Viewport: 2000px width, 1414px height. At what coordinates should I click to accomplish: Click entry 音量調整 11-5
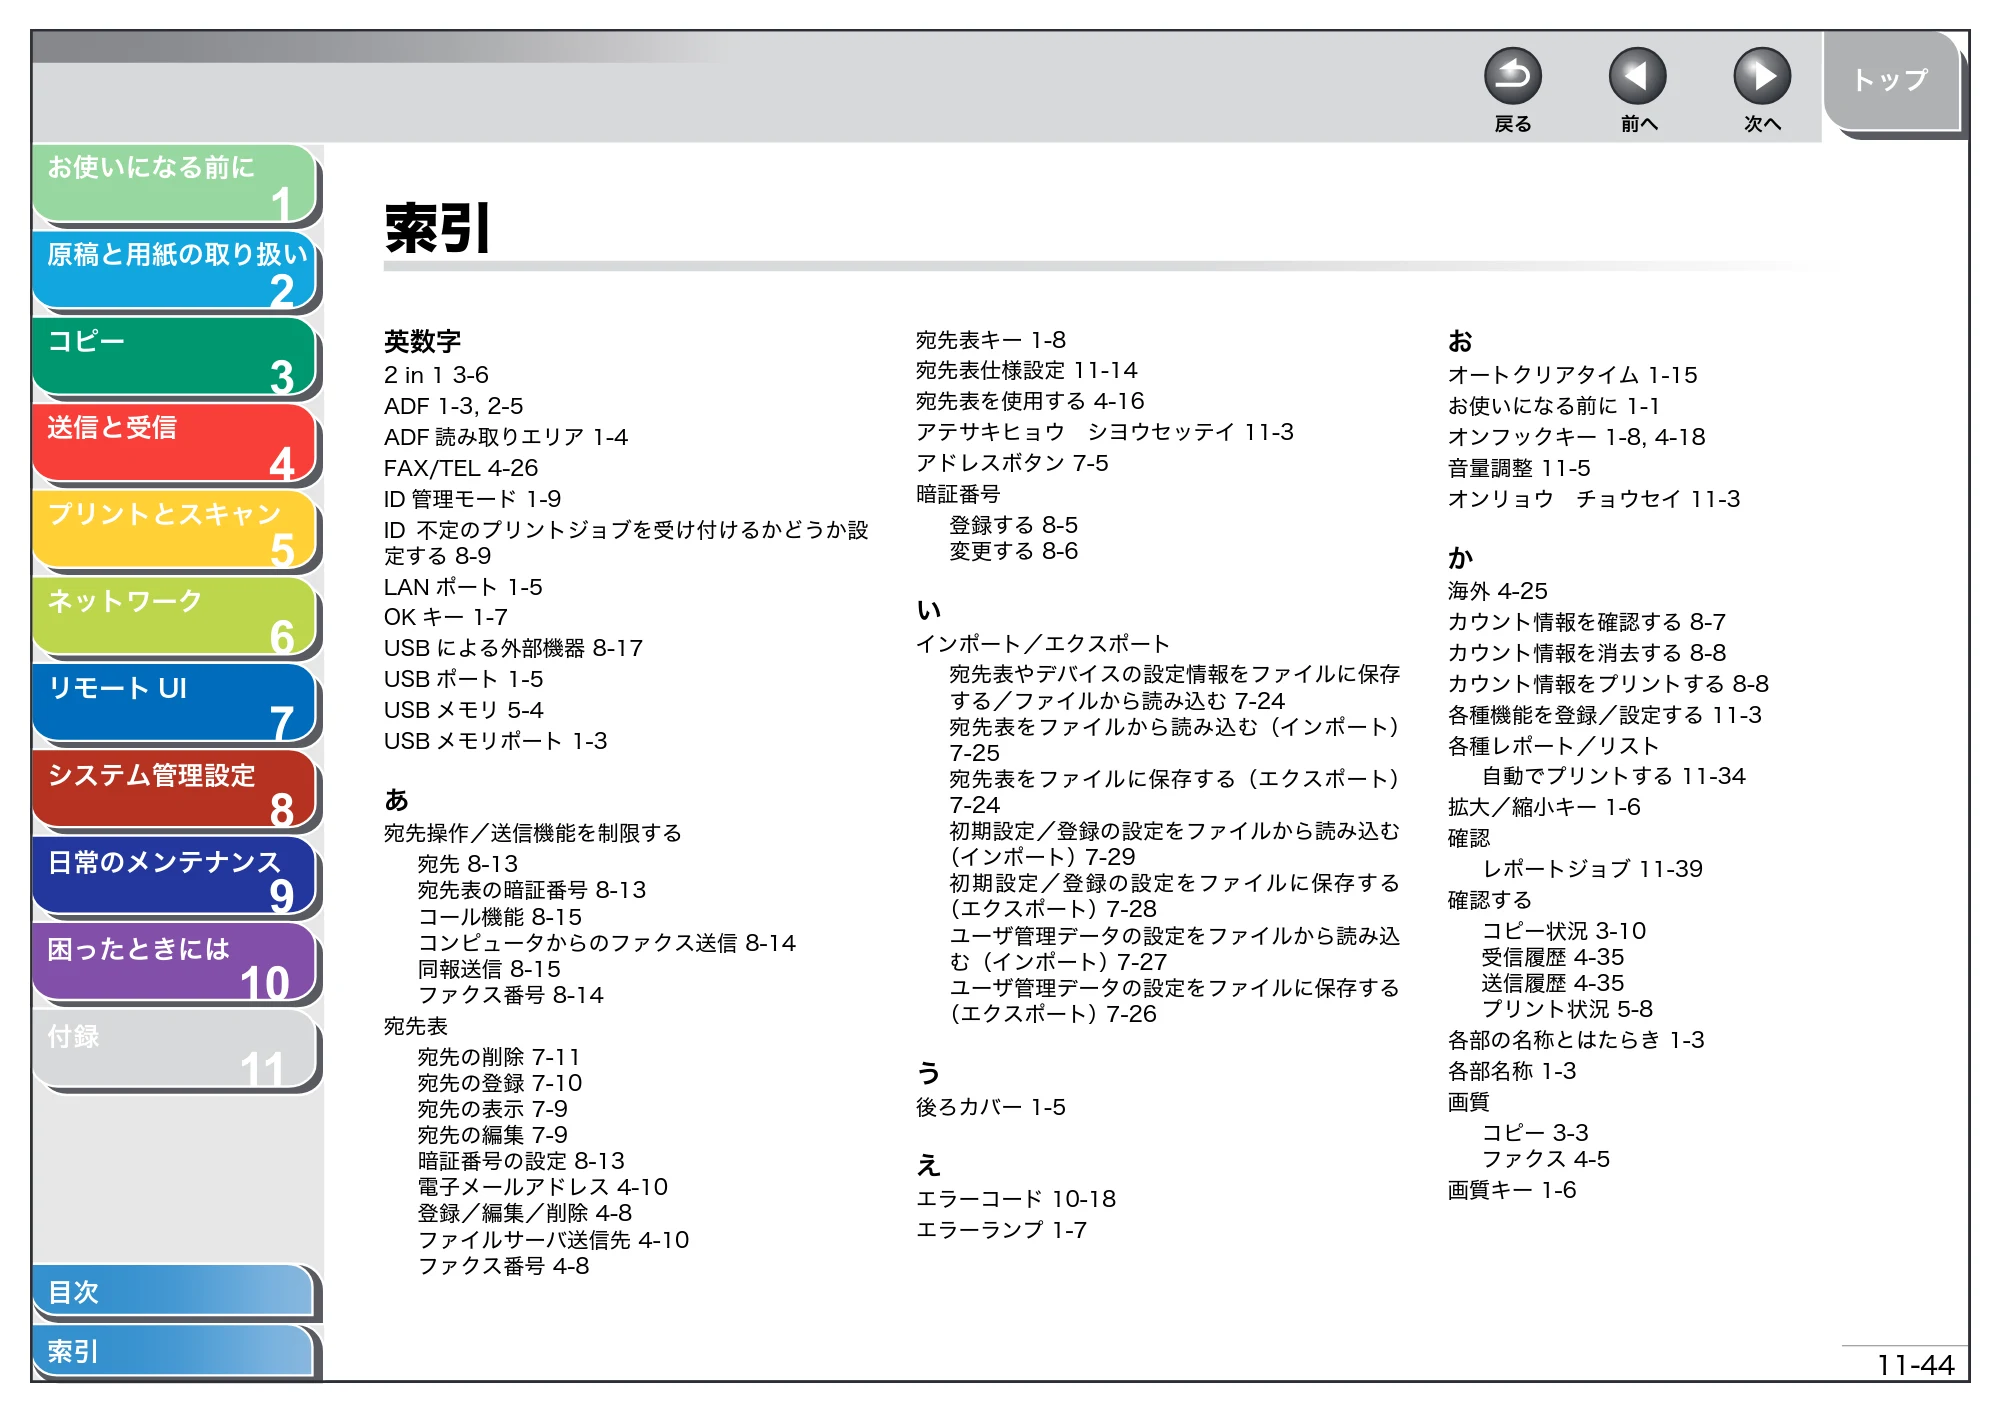coord(1519,468)
